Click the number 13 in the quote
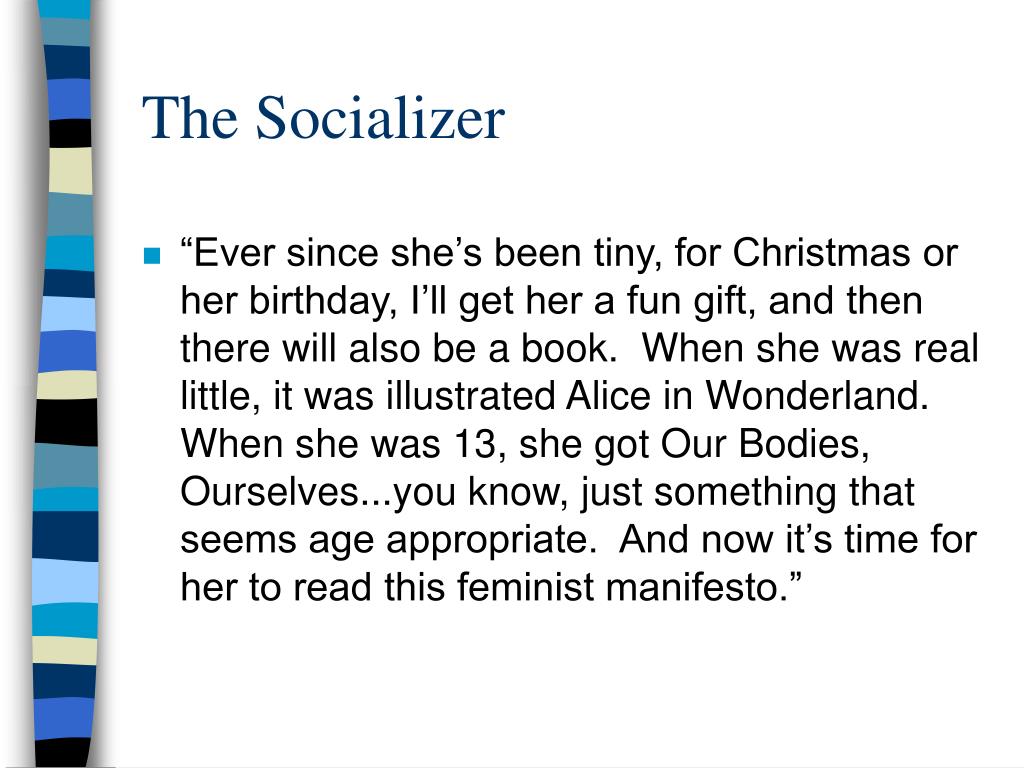This screenshot has height=768, width=1024. click(475, 444)
